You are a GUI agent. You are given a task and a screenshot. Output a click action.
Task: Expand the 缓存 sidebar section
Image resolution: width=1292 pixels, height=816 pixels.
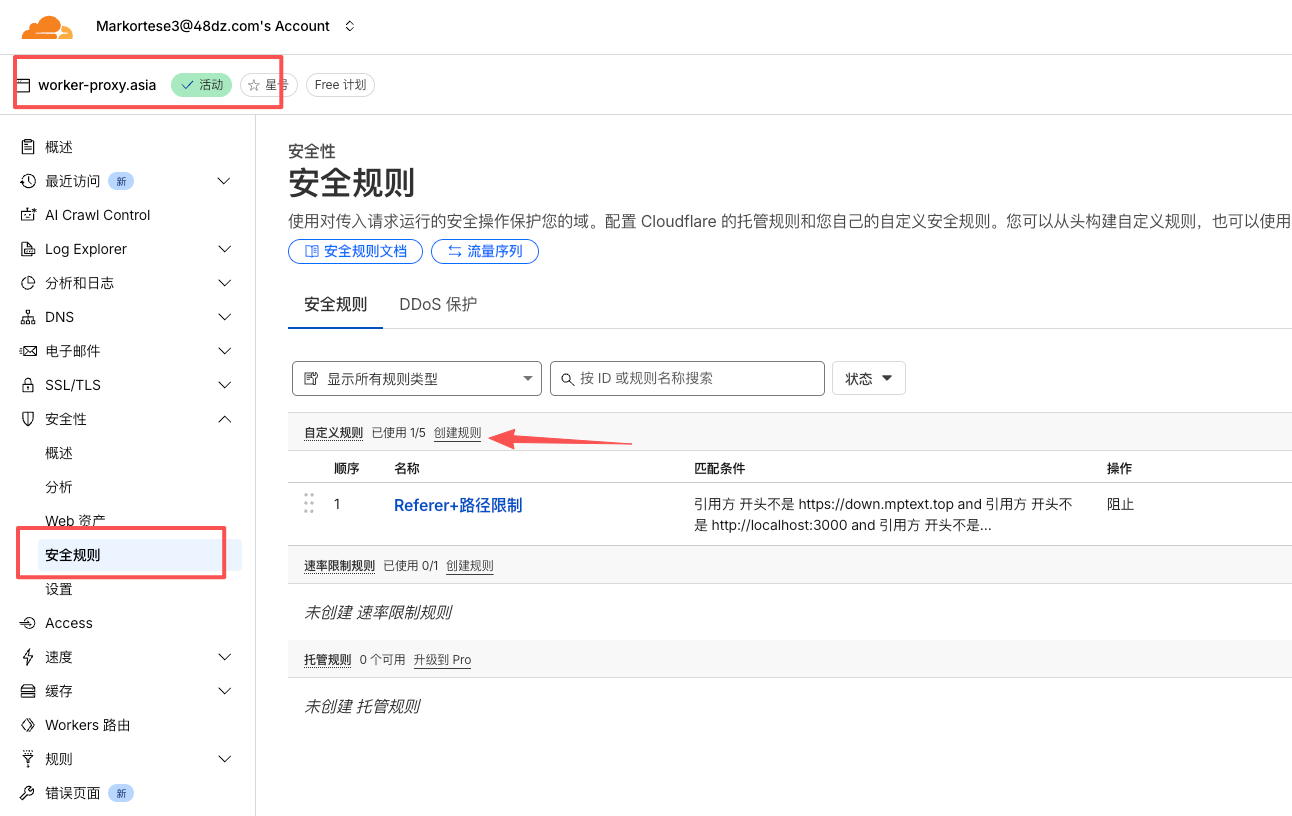224,691
